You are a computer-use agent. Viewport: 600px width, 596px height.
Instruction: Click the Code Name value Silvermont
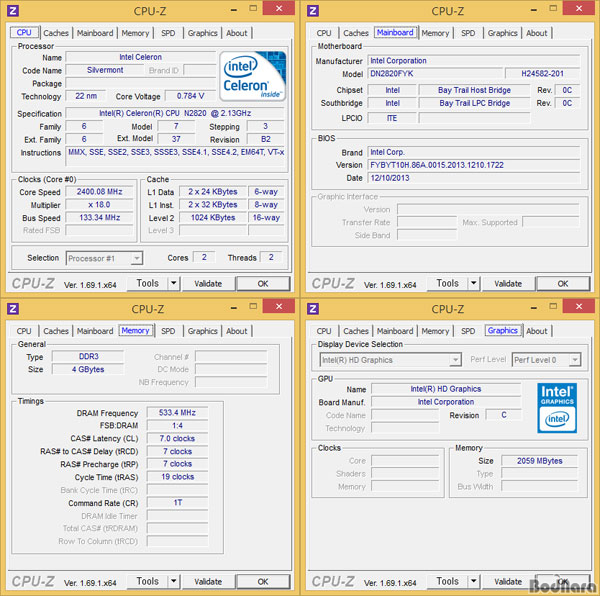click(x=105, y=70)
